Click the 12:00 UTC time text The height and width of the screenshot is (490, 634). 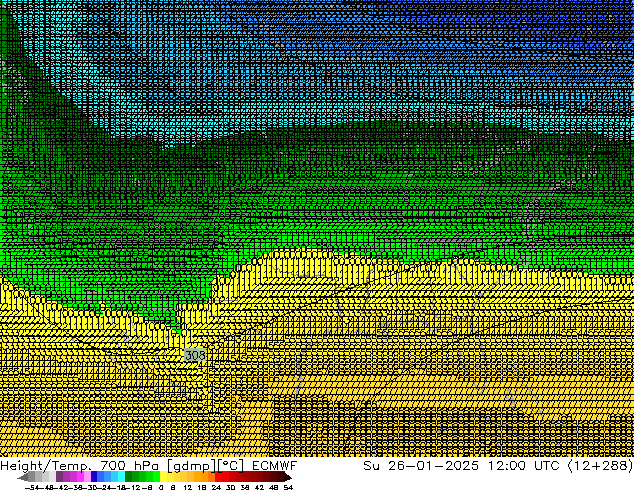[x=524, y=466]
